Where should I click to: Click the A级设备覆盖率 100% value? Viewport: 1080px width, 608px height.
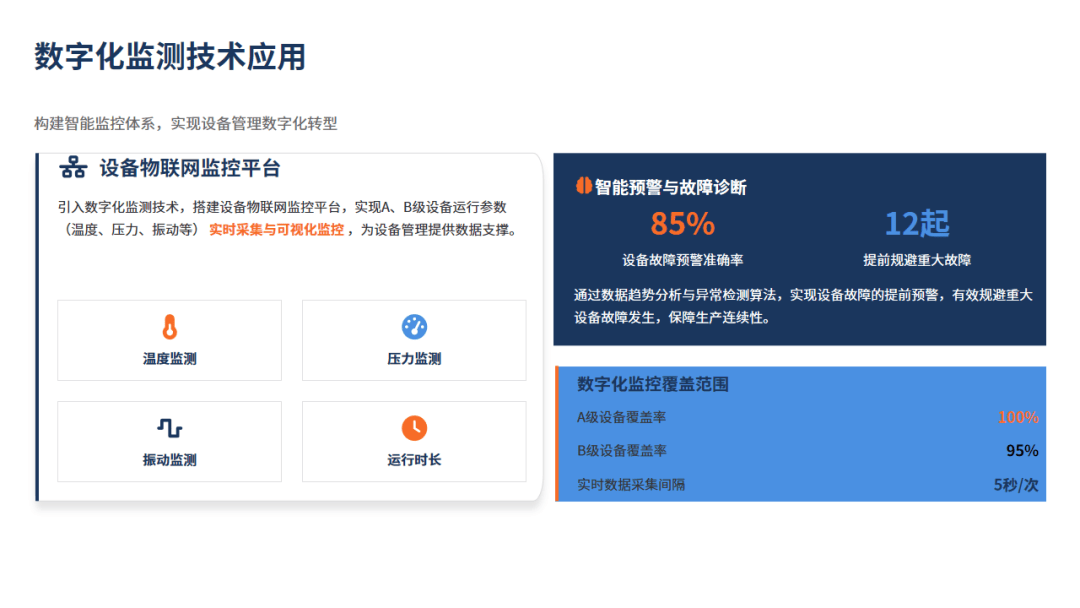tap(1018, 418)
